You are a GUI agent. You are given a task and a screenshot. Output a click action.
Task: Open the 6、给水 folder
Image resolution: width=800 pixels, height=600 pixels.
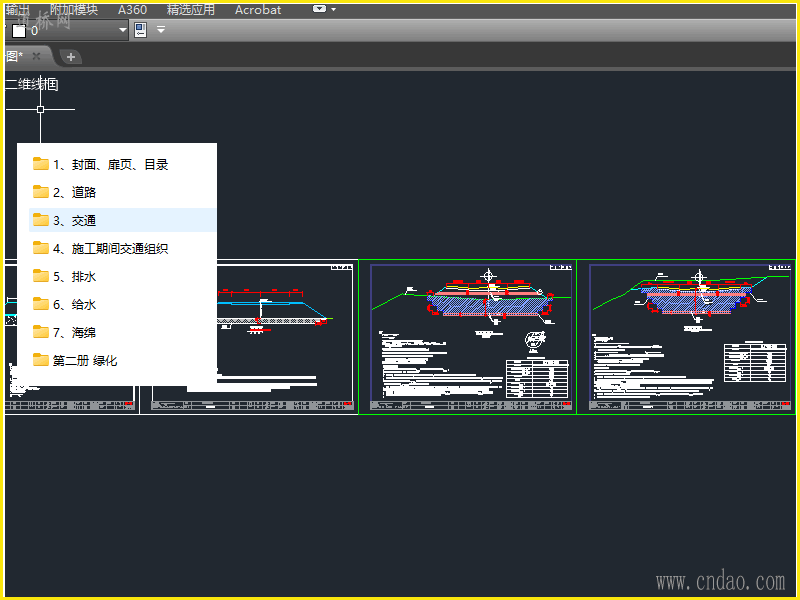pyautogui.click(x=122, y=305)
